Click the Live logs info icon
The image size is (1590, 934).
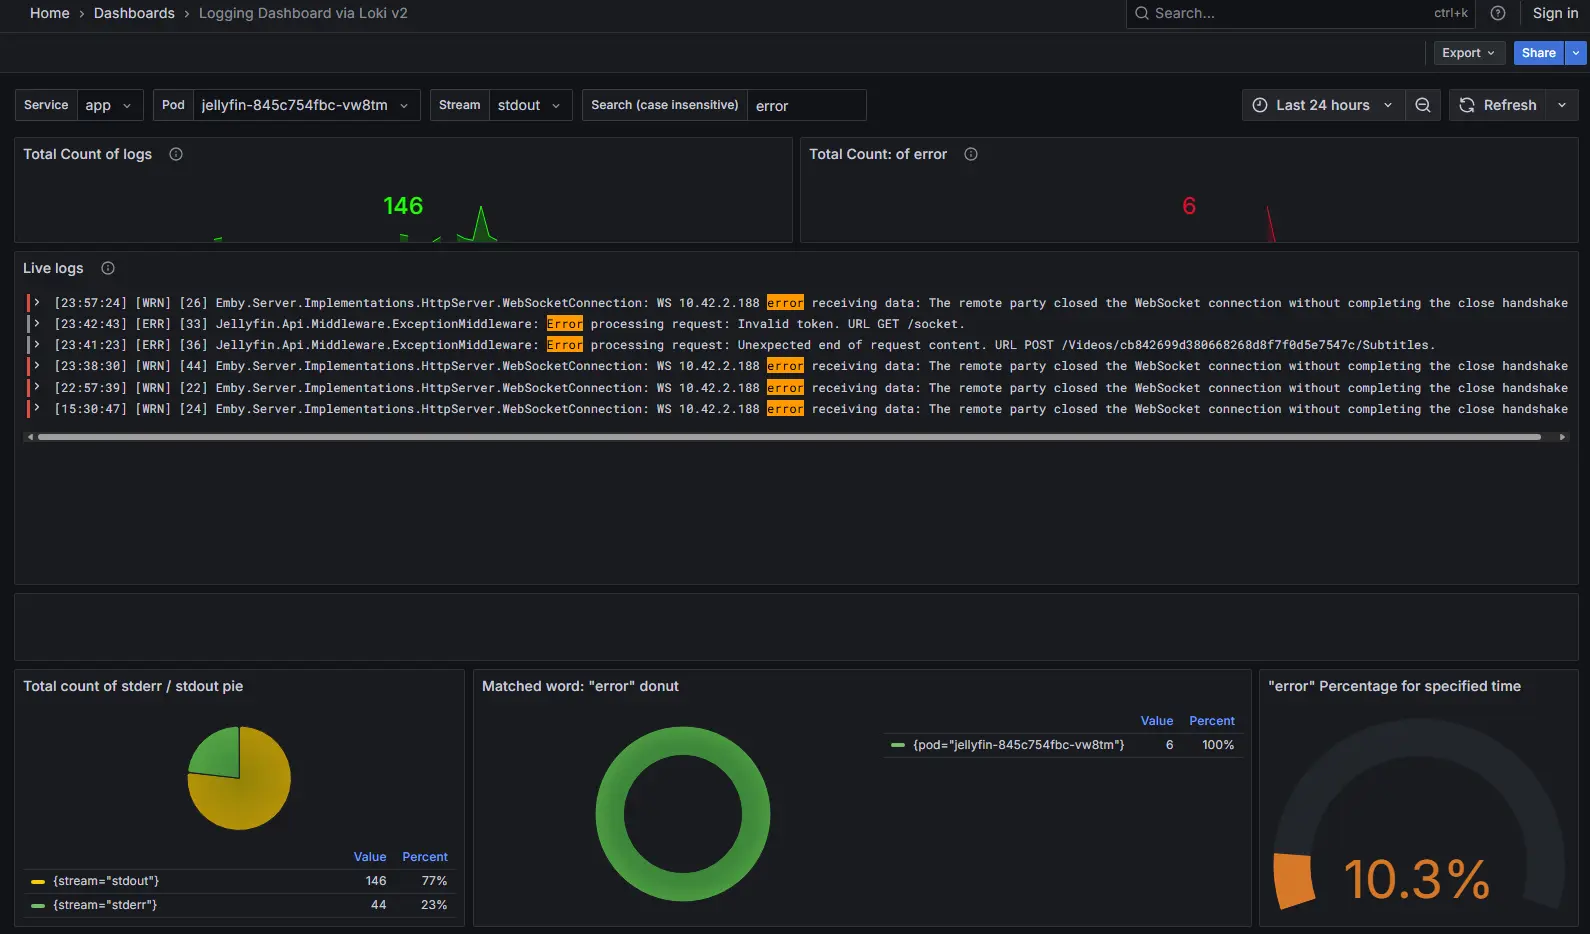108,268
